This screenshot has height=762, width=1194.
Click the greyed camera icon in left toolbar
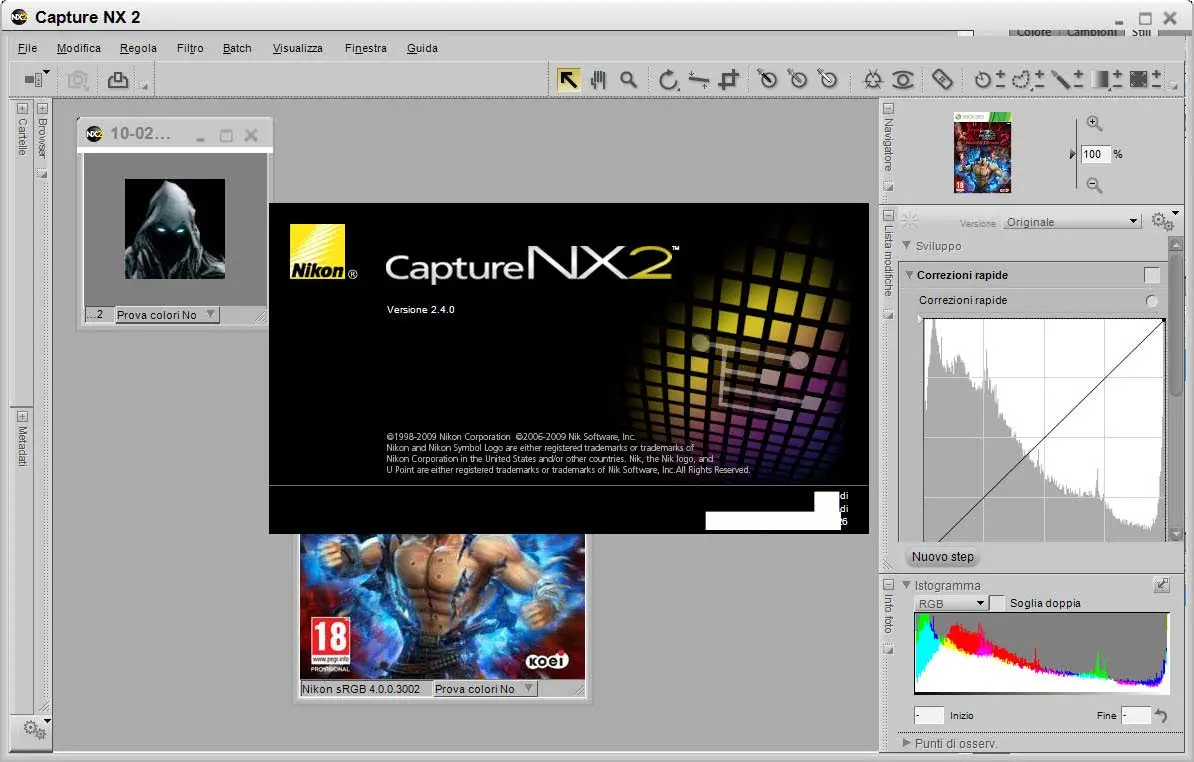point(78,80)
